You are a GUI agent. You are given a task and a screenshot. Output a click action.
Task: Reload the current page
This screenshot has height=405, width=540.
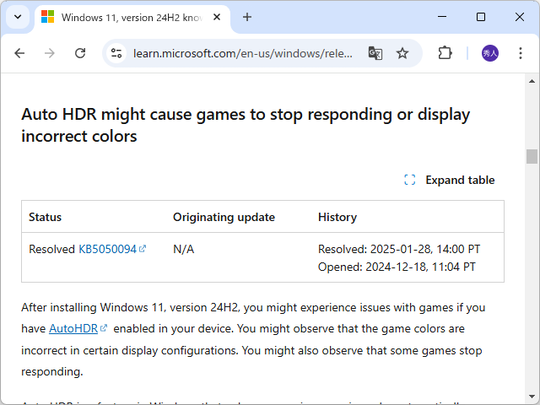point(80,53)
